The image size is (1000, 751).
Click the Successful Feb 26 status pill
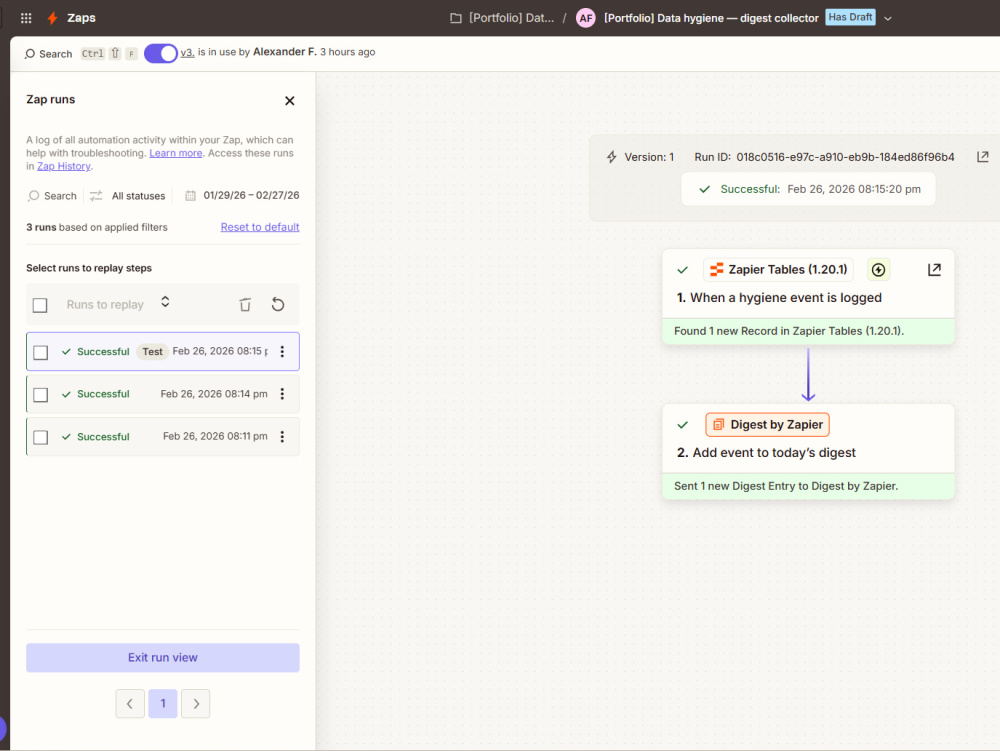click(x=808, y=189)
